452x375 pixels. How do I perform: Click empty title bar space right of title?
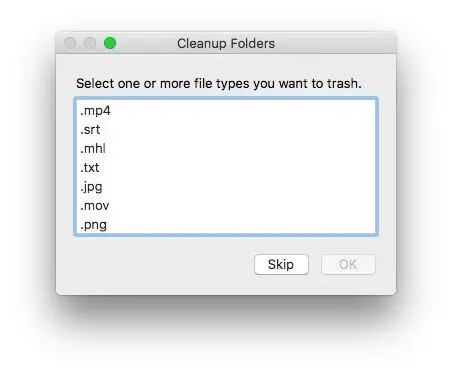click(333, 43)
